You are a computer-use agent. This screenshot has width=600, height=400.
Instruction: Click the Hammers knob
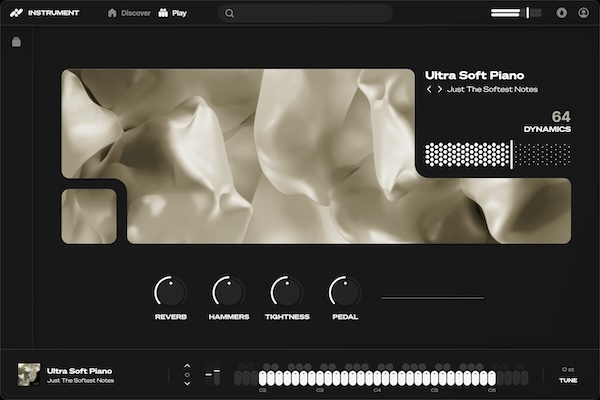click(229, 292)
